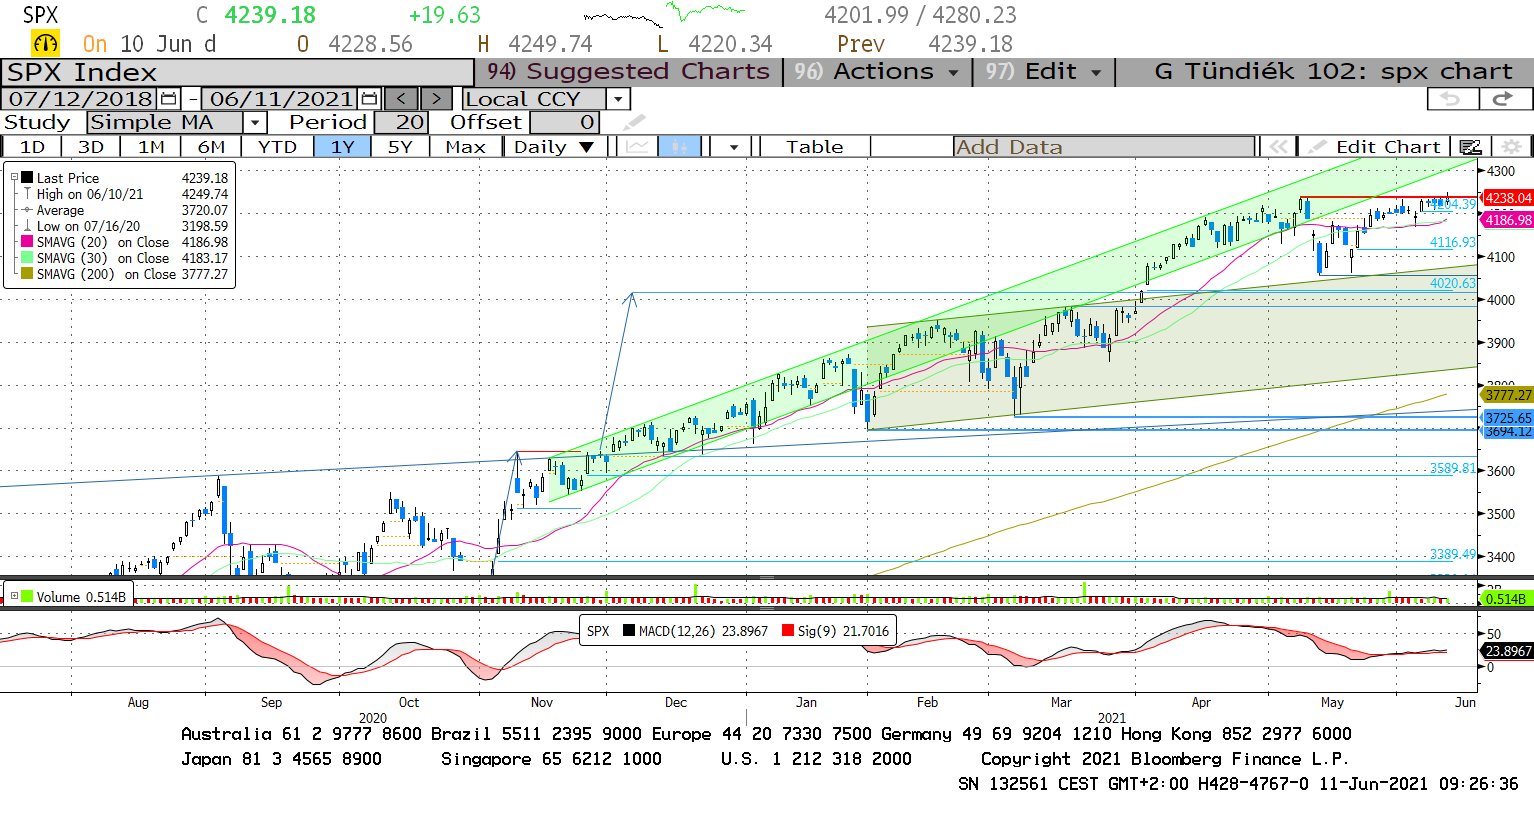This screenshot has width=1534, height=813.
Task: Click the Low marker icon in the legend
Action: 28,226
